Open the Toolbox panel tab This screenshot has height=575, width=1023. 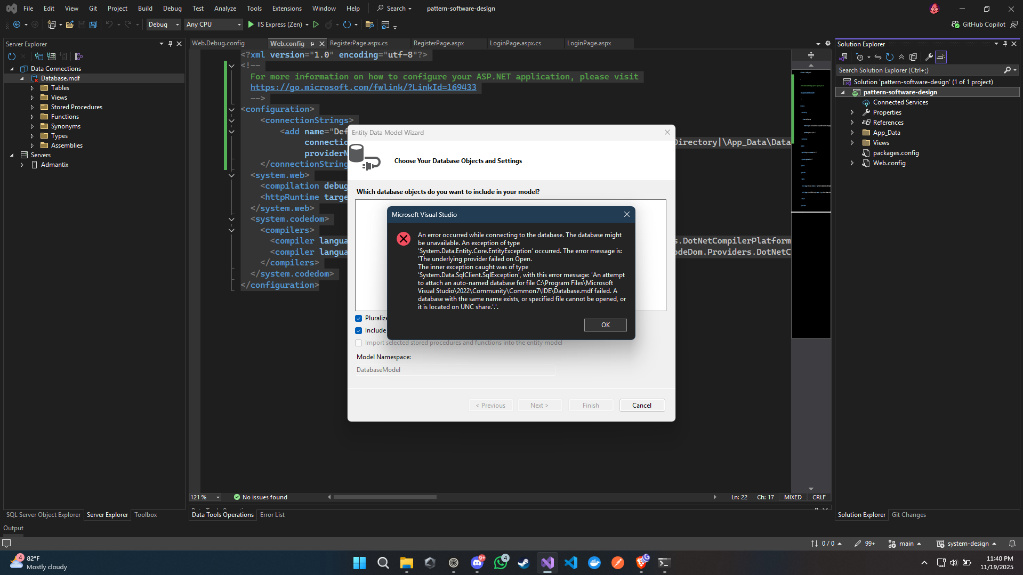(x=145, y=515)
